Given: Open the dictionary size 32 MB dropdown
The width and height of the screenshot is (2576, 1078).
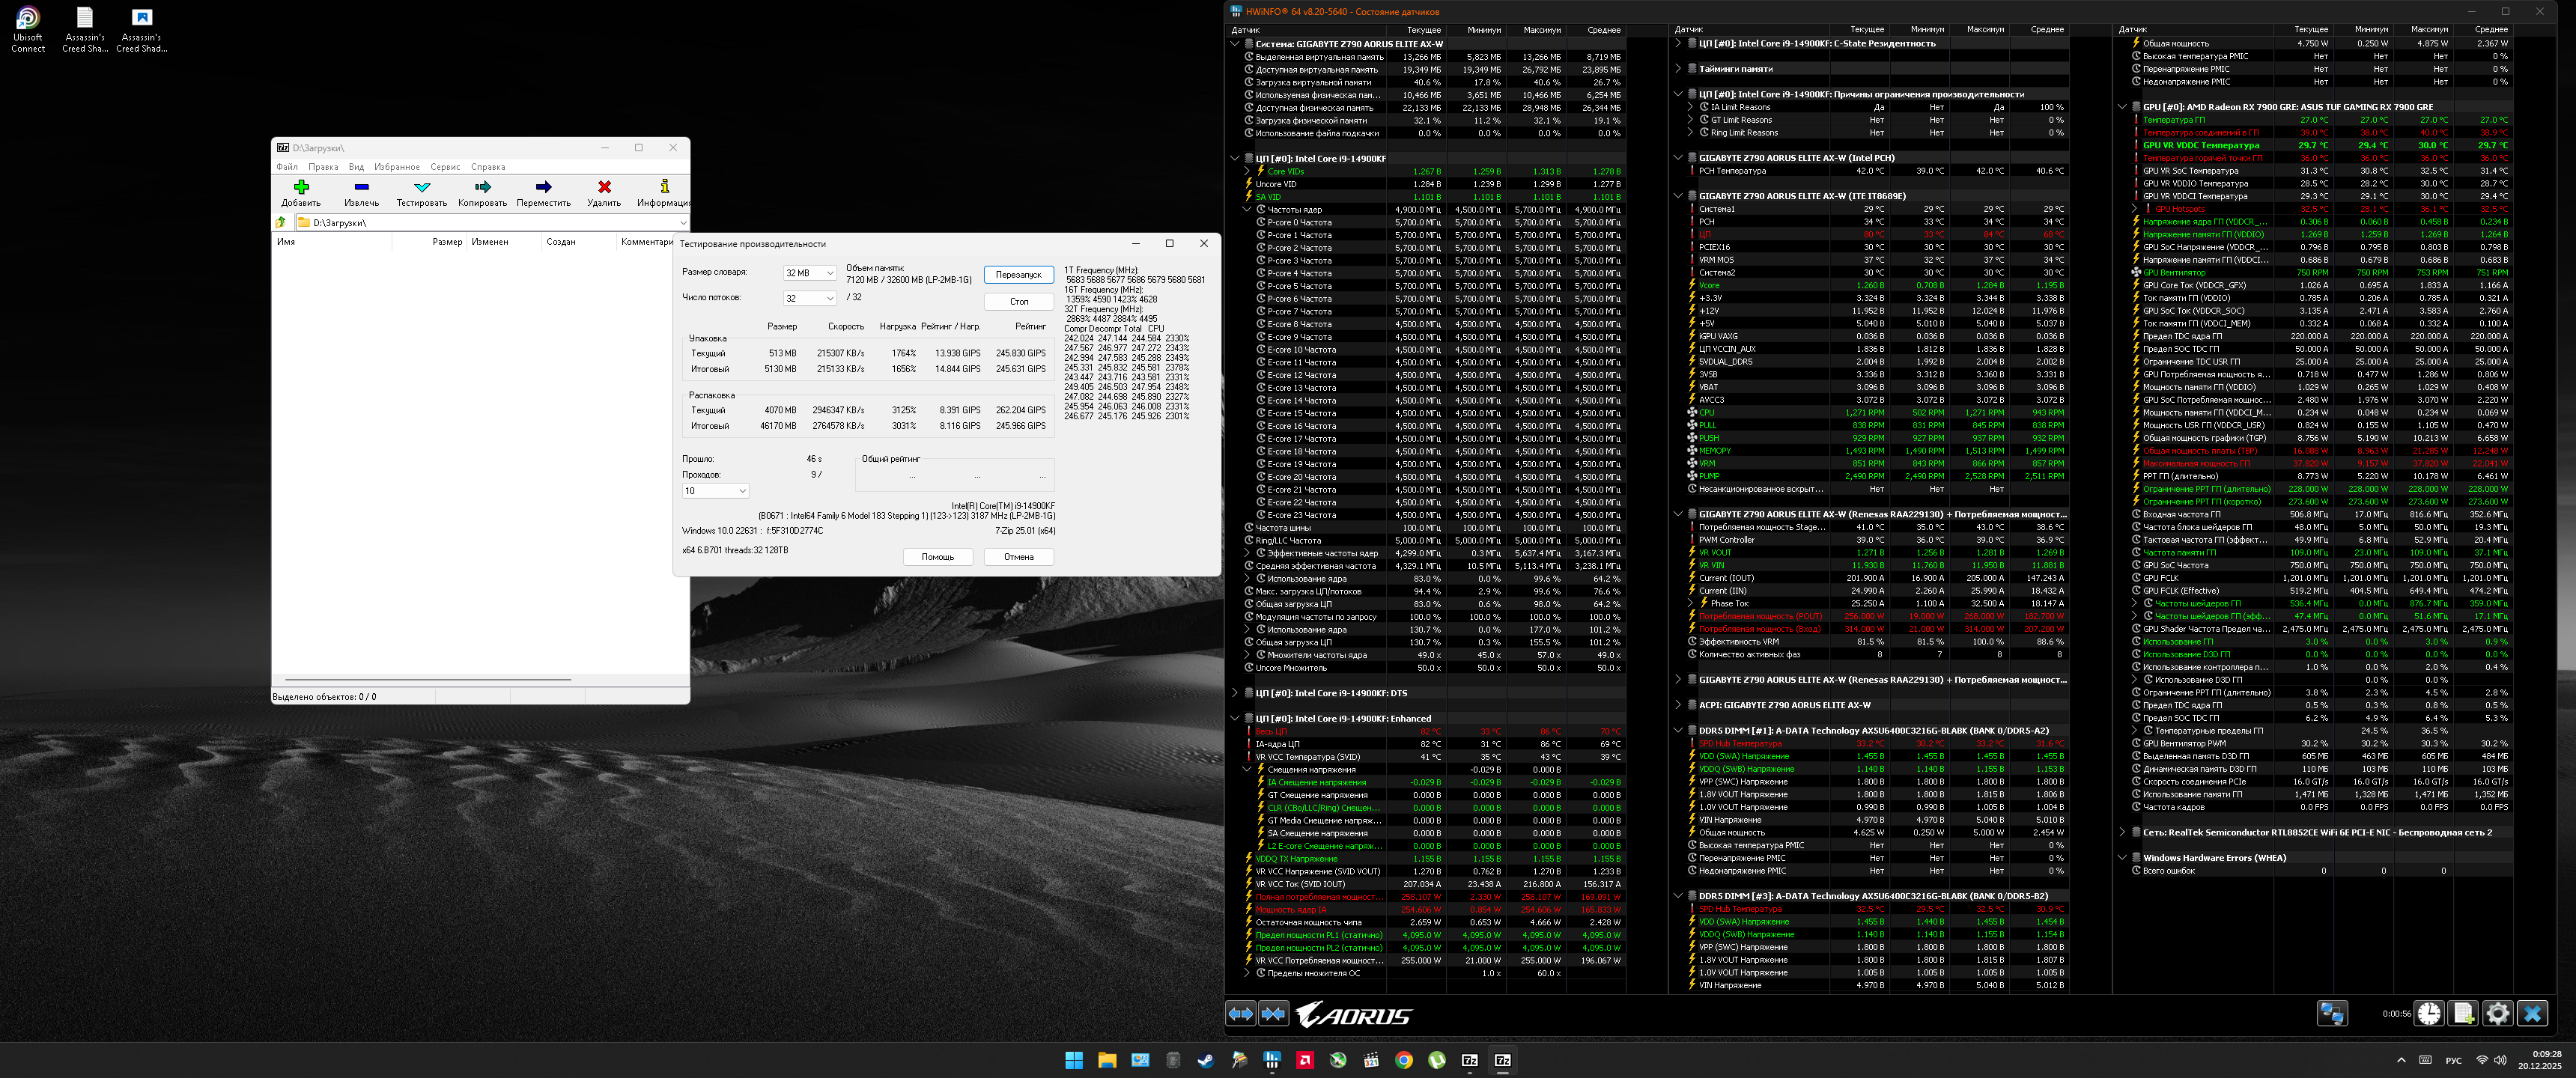Looking at the screenshot, I should tap(809, 273).
